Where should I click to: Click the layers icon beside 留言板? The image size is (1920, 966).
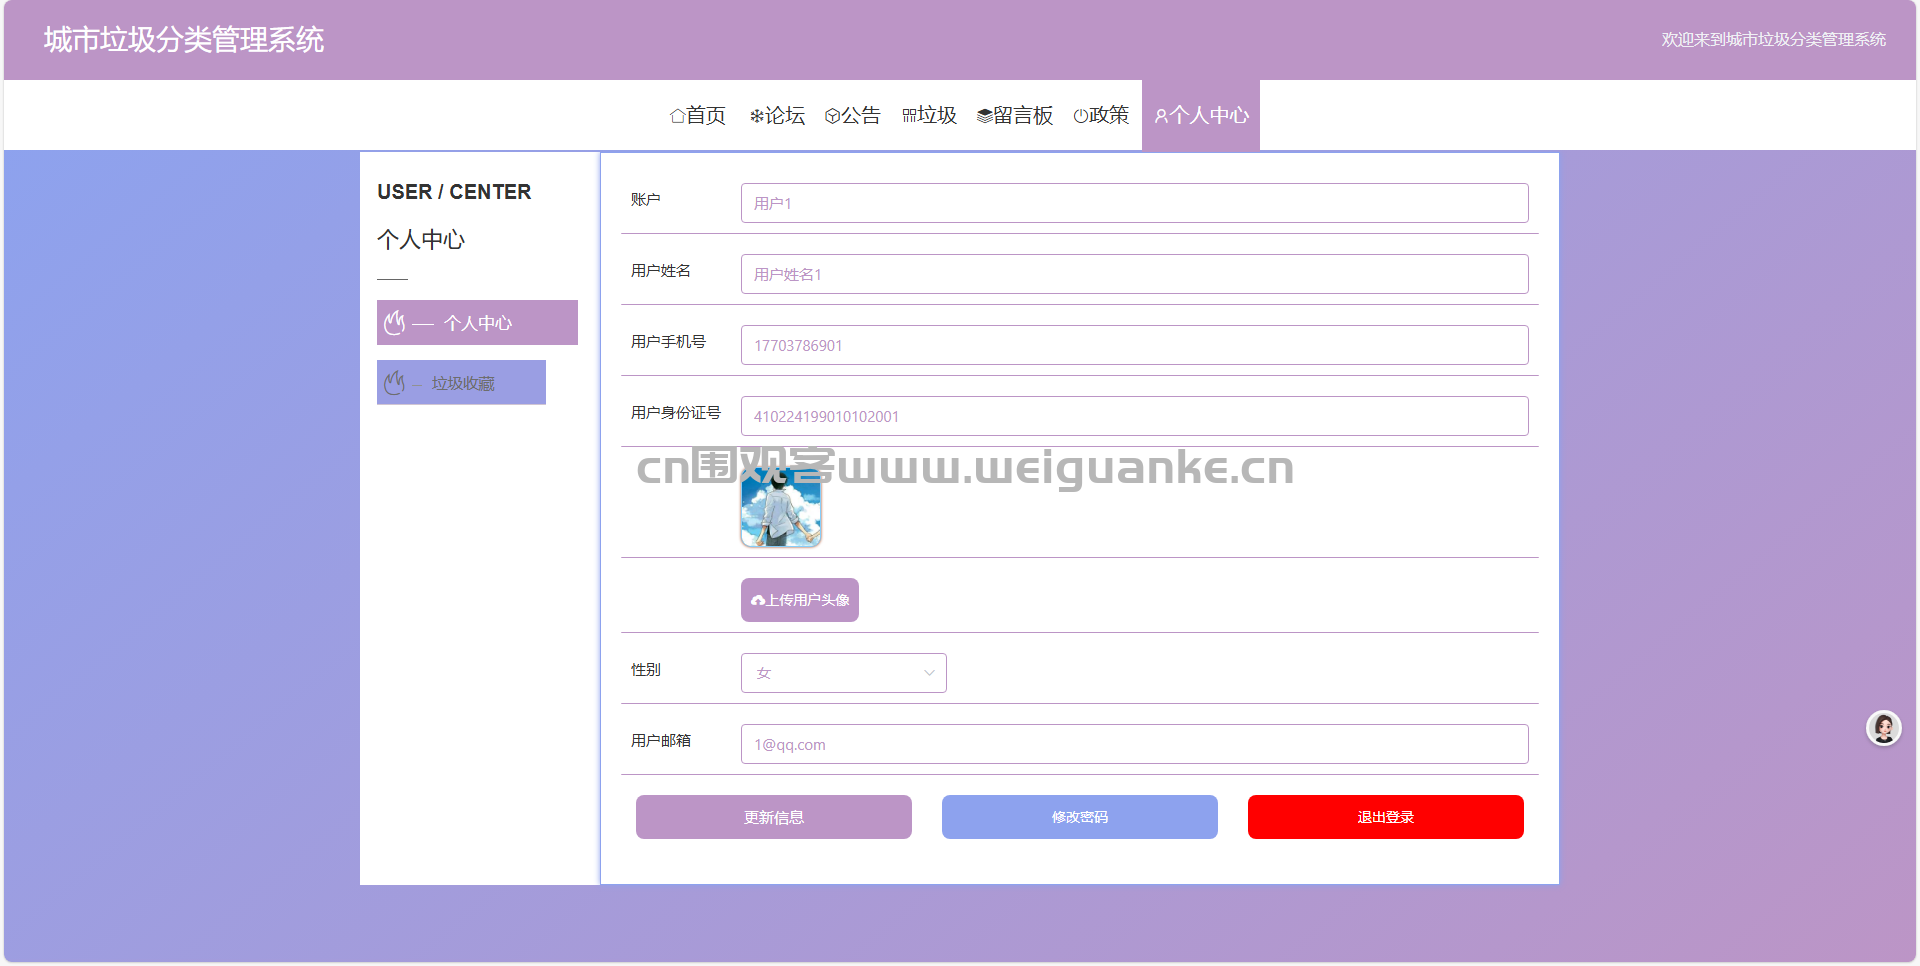[x=984, y=116]
